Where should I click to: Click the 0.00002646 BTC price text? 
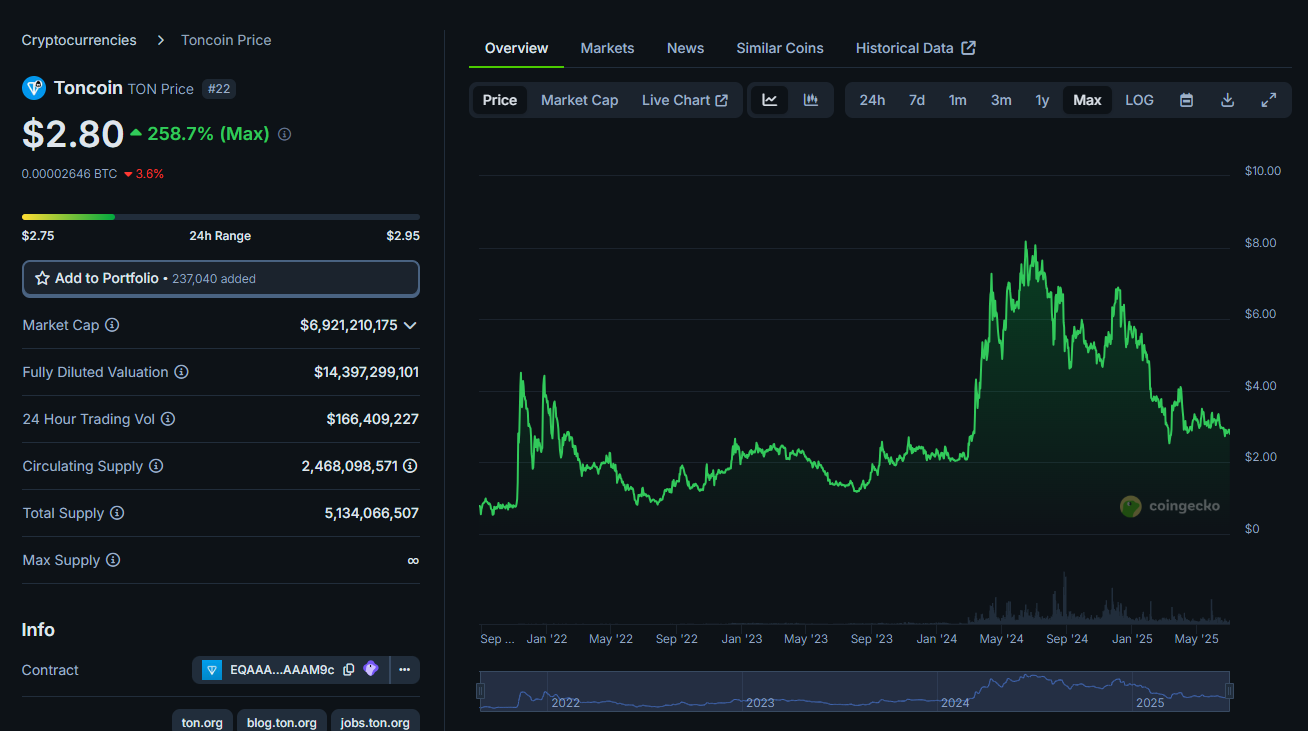click(x=69, y=174)
